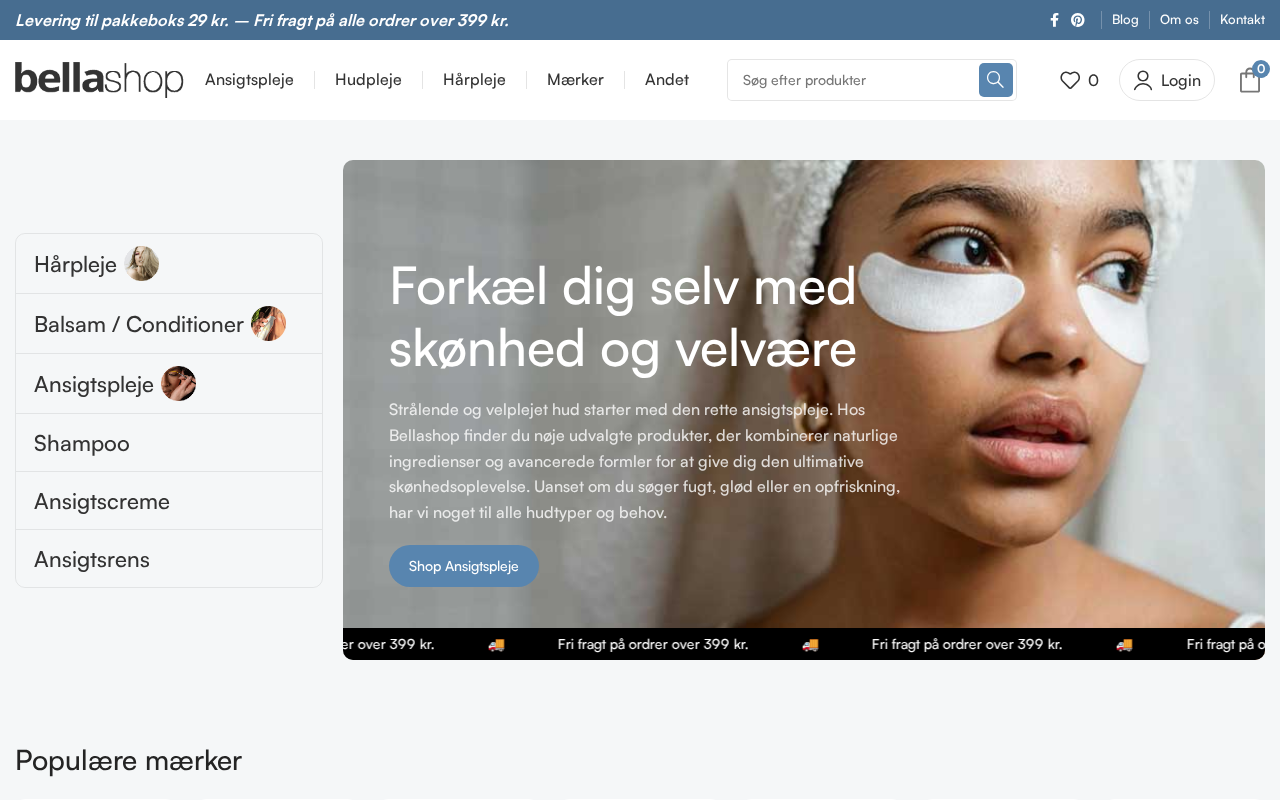Click the user icon beside Login
Viewport: 1280px width, 800px height.
(1143, 80)
